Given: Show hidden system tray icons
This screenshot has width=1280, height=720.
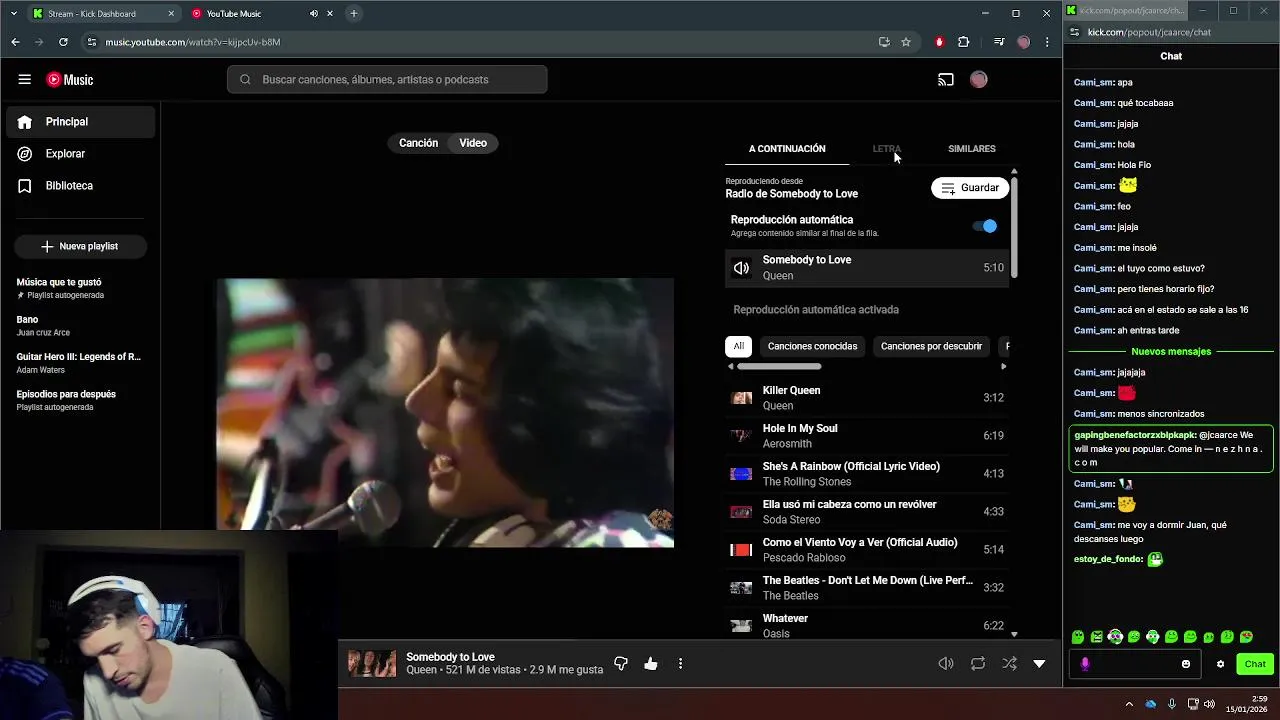Looking at the screenshot, I should [1129, 704].
